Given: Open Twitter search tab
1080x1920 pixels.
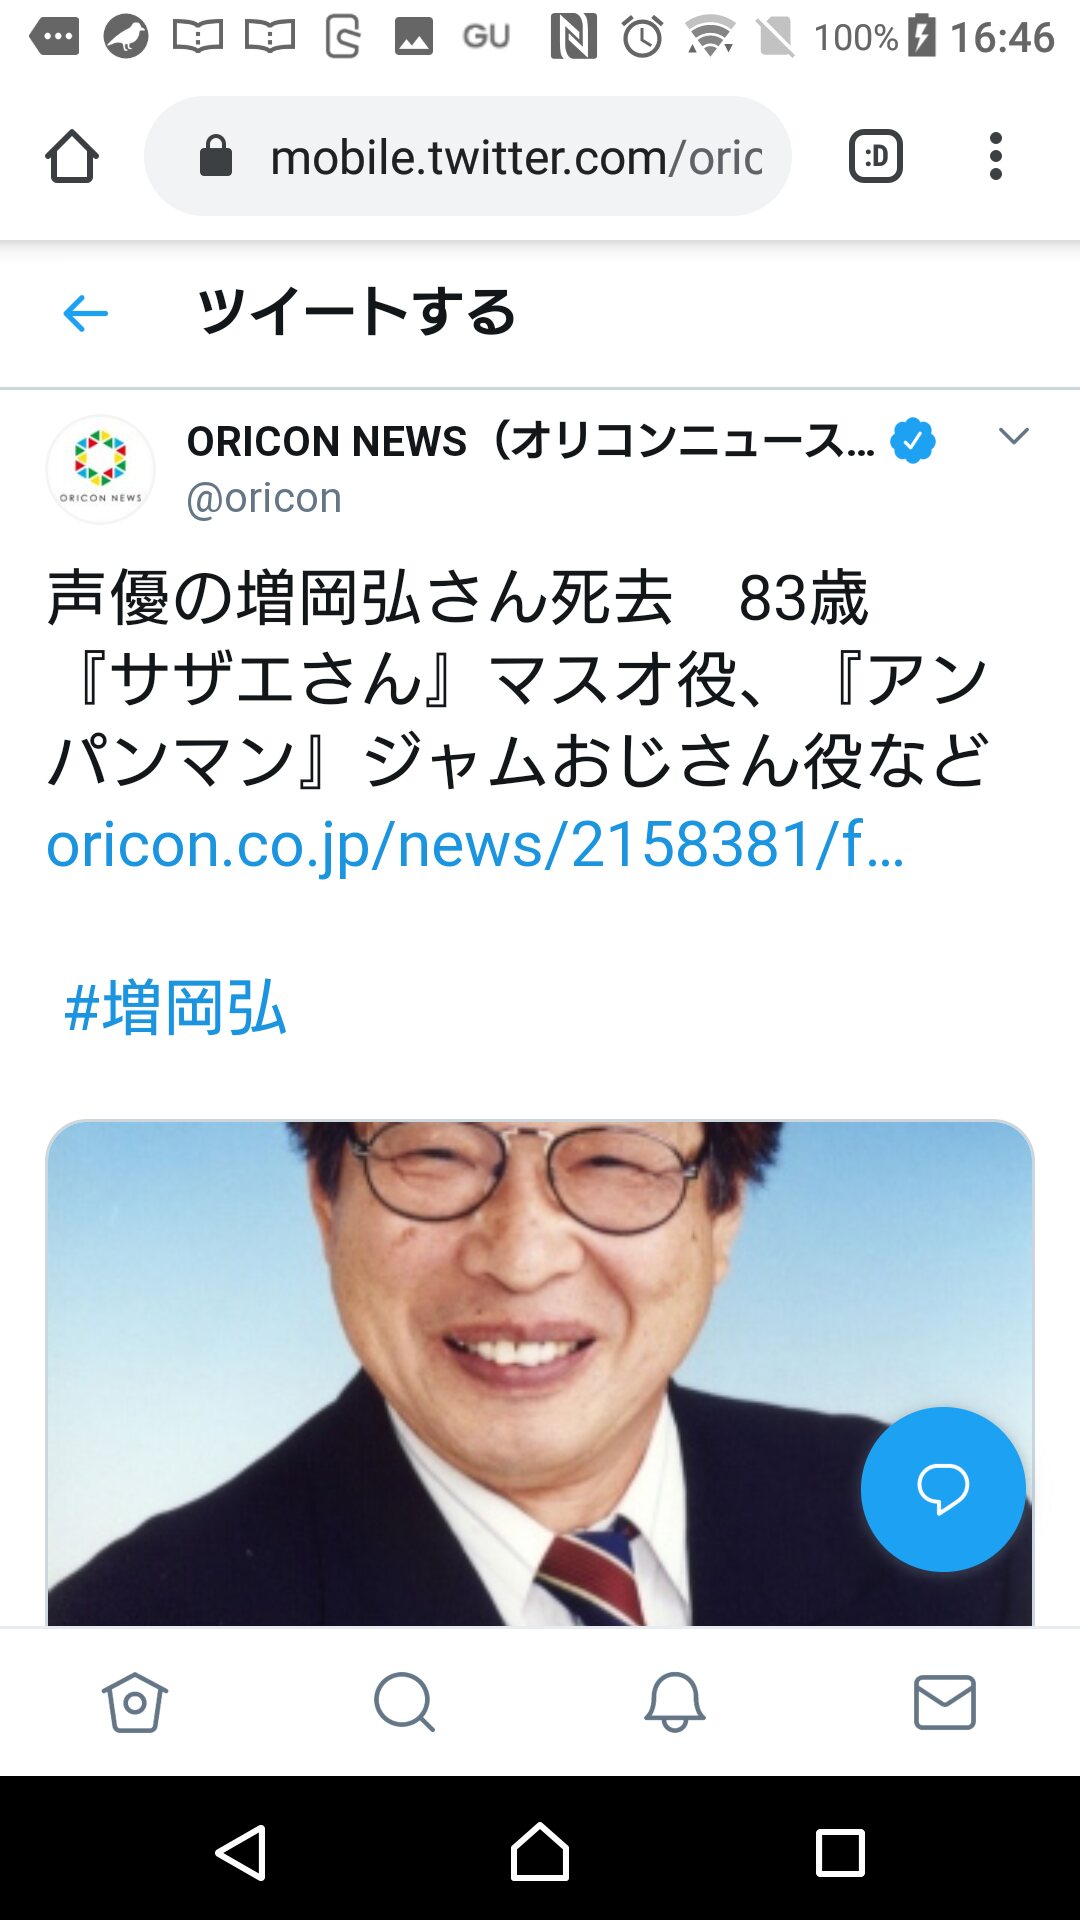Looking at the screenshot, I should click(x=405, y=1701).
